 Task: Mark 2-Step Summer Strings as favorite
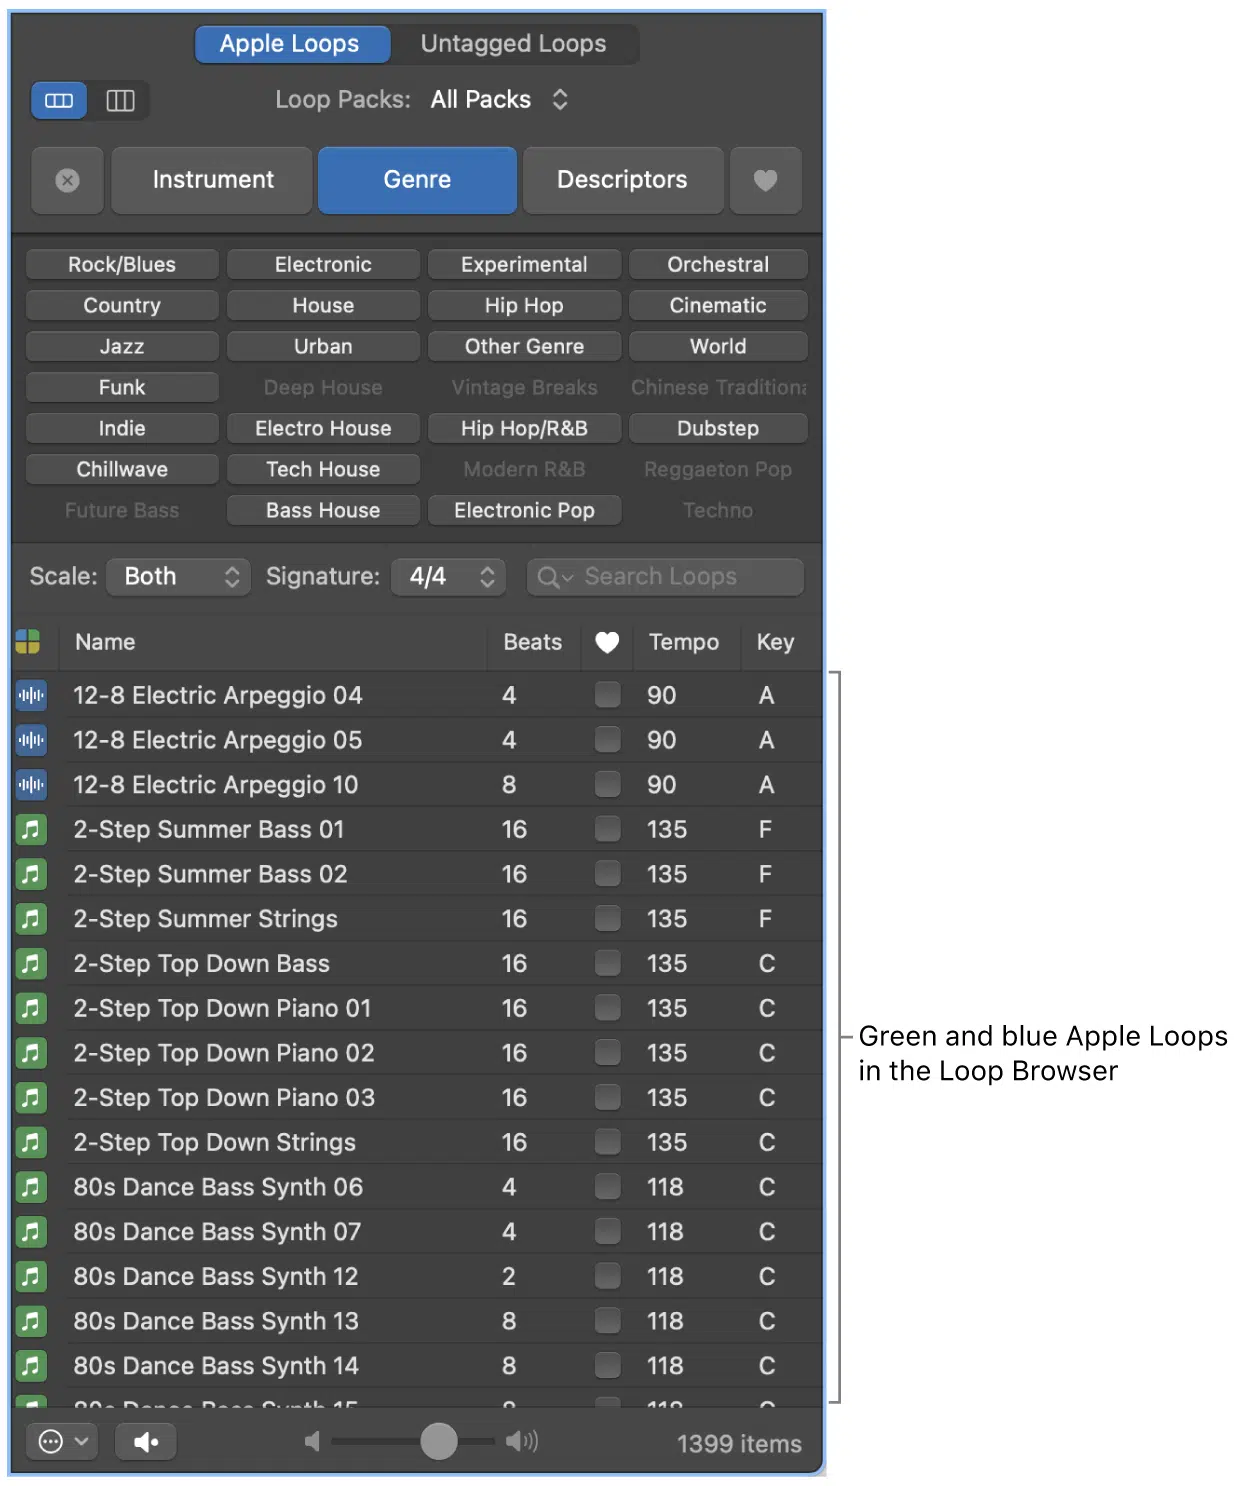click(x=607, y=919)
